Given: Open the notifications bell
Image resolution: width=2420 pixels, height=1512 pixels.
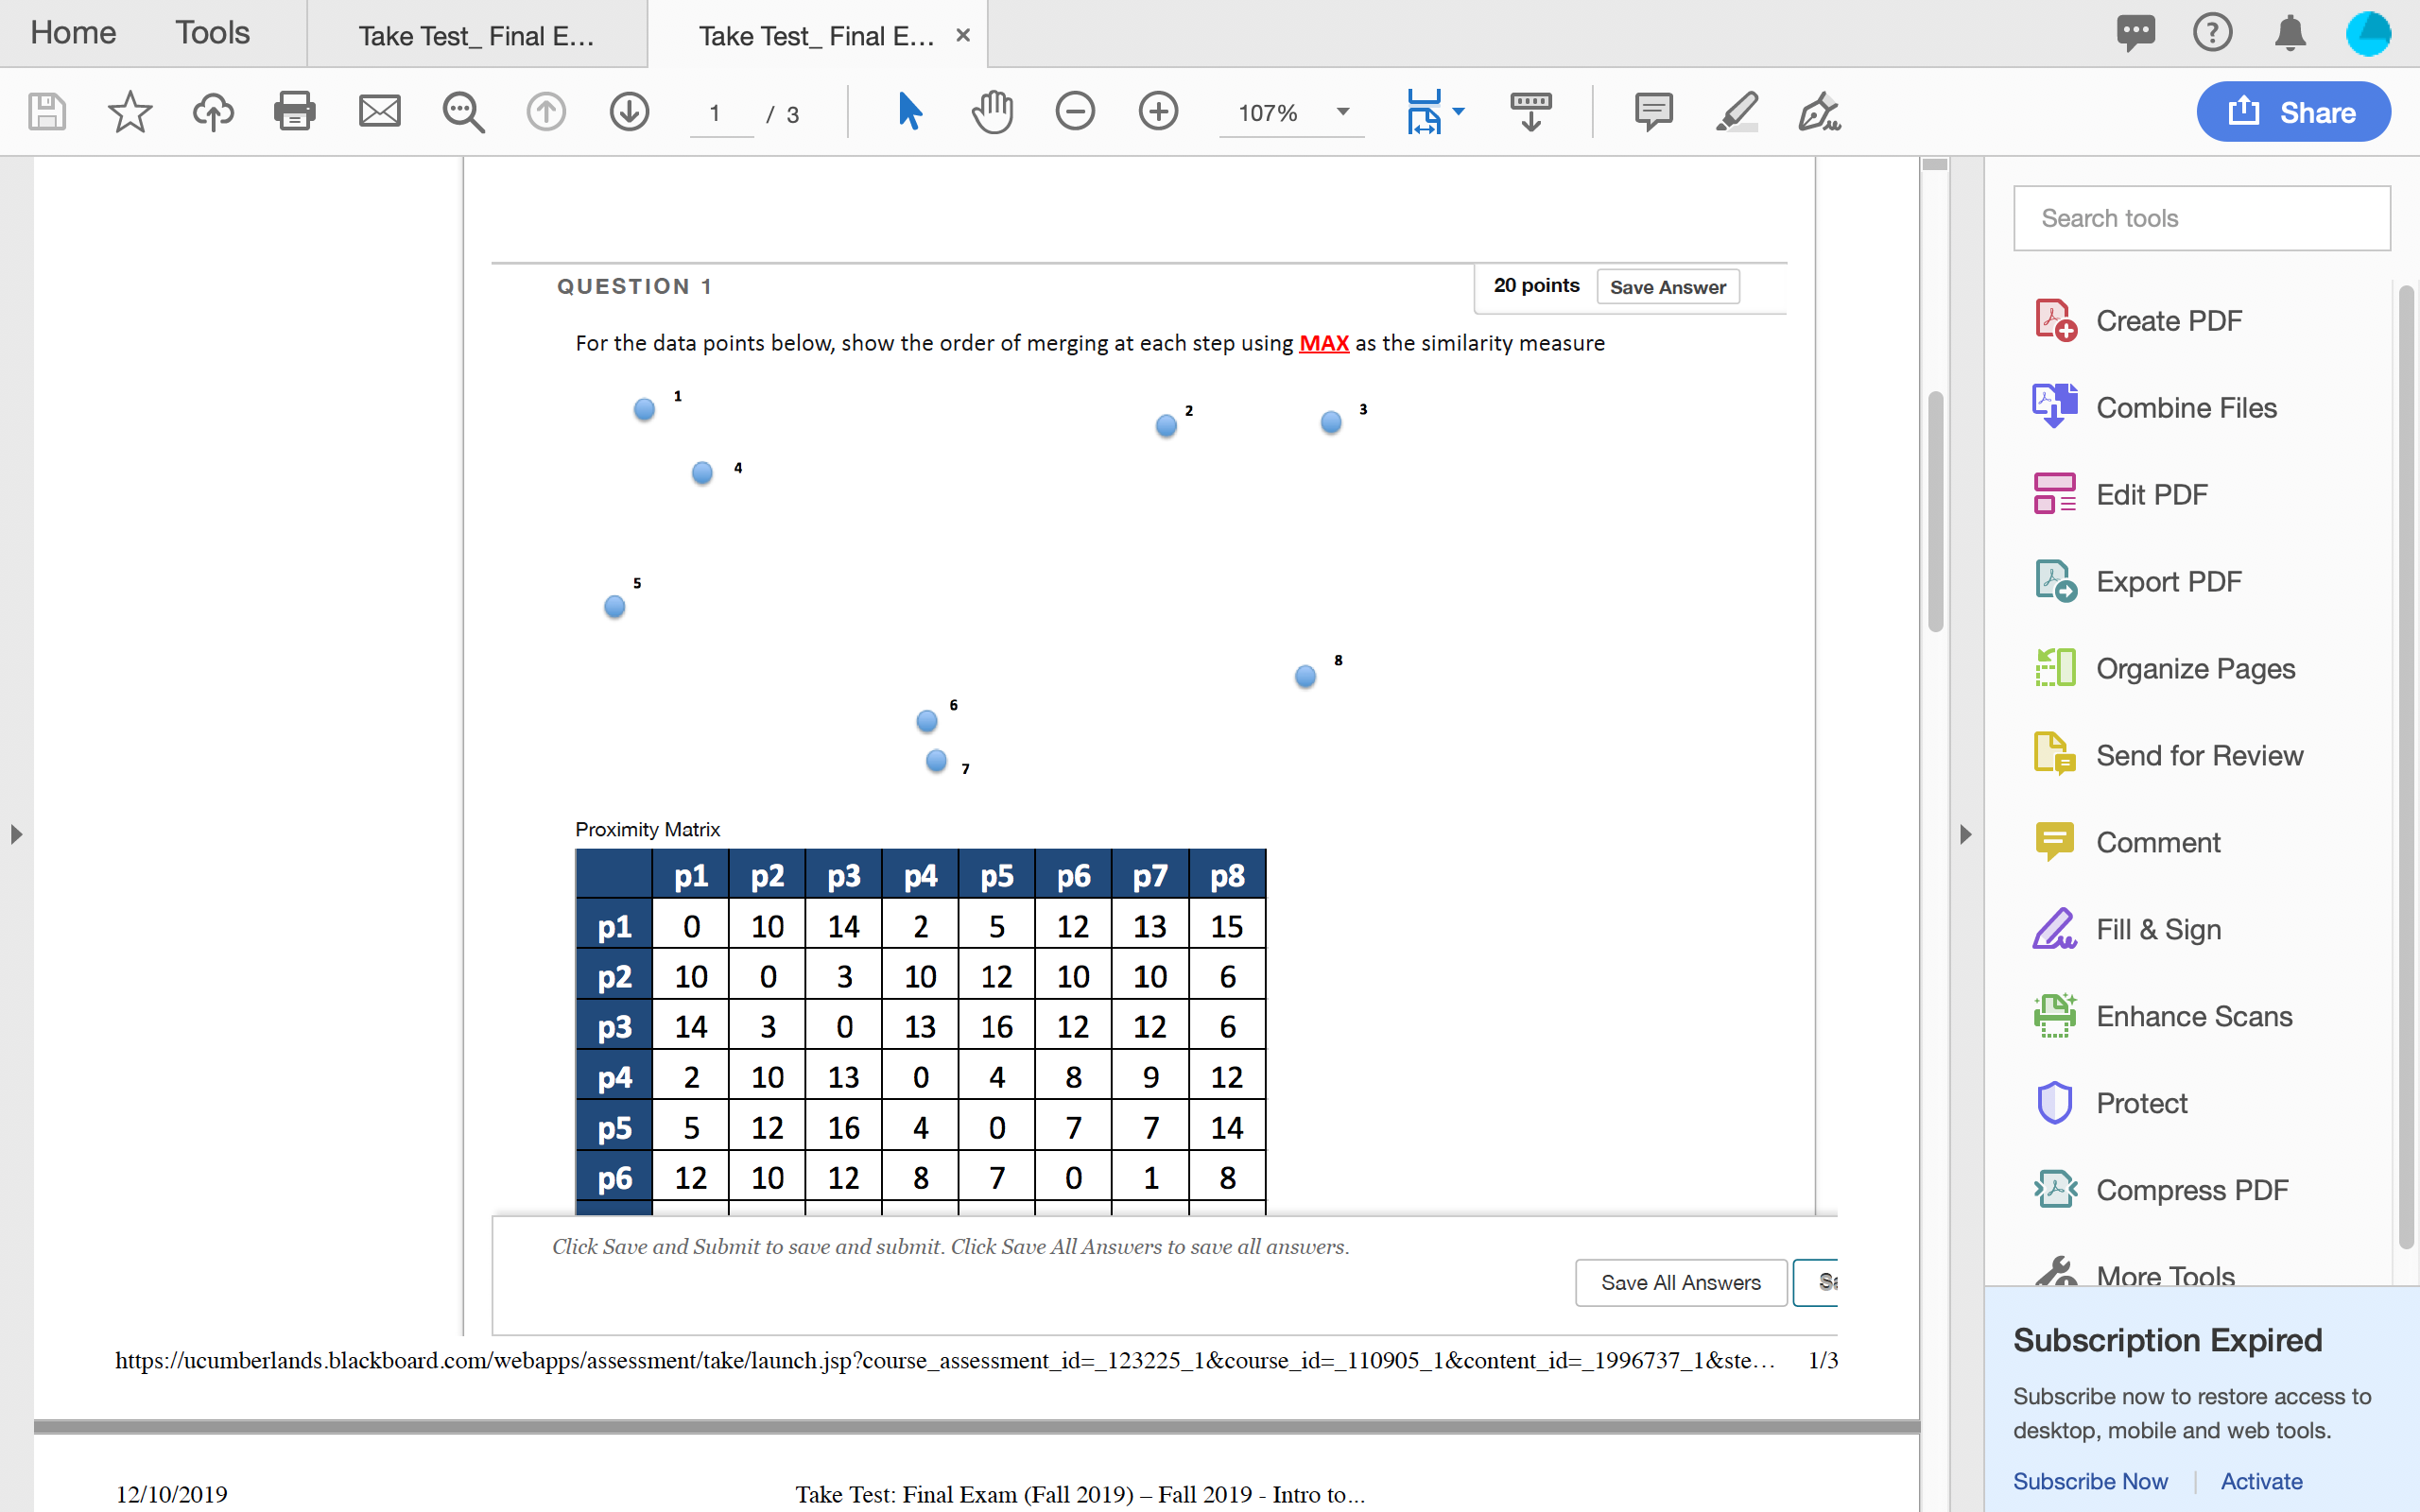Looking at the screenshot, I should (x=2290, y=33).
